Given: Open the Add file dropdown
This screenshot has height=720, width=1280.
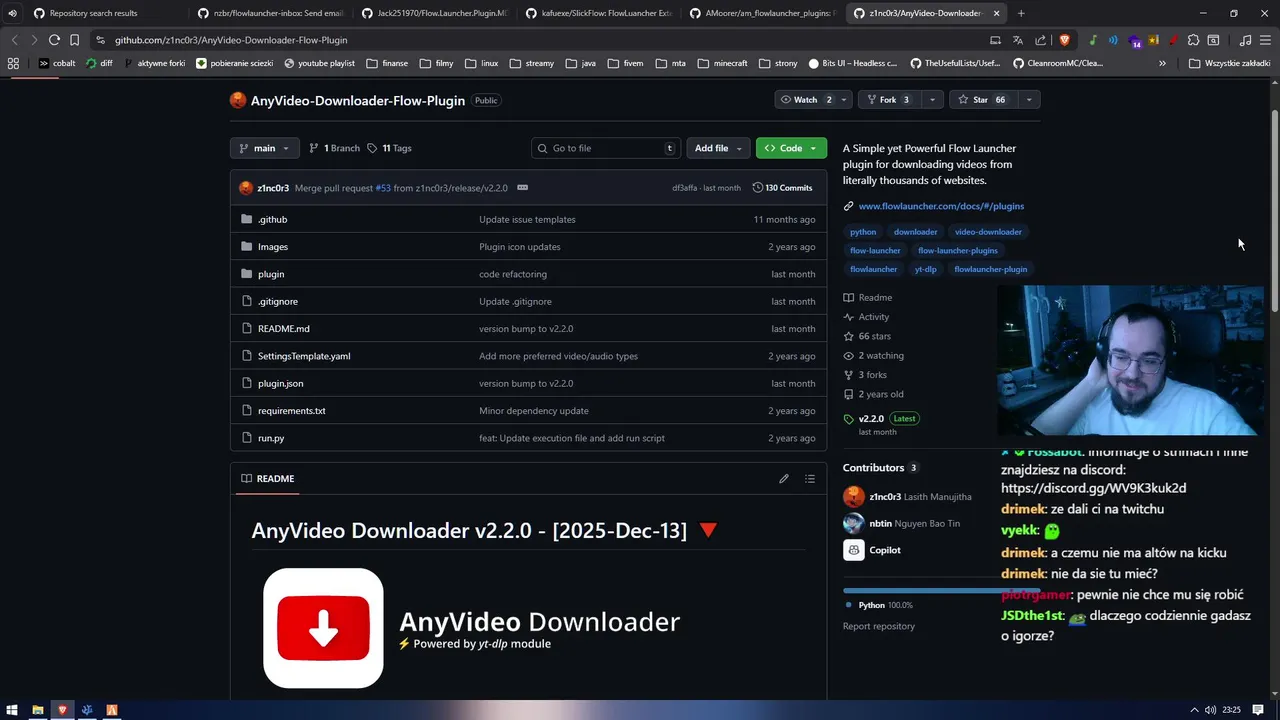Looking at the screenshot, I should click(718, 148).
